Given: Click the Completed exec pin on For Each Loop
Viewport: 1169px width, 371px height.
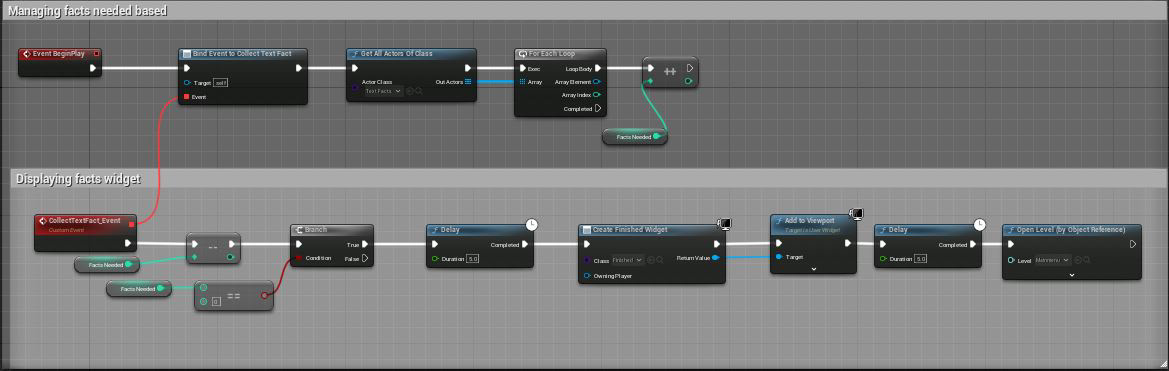Looking at the screenshot, I should pos(598,108).
